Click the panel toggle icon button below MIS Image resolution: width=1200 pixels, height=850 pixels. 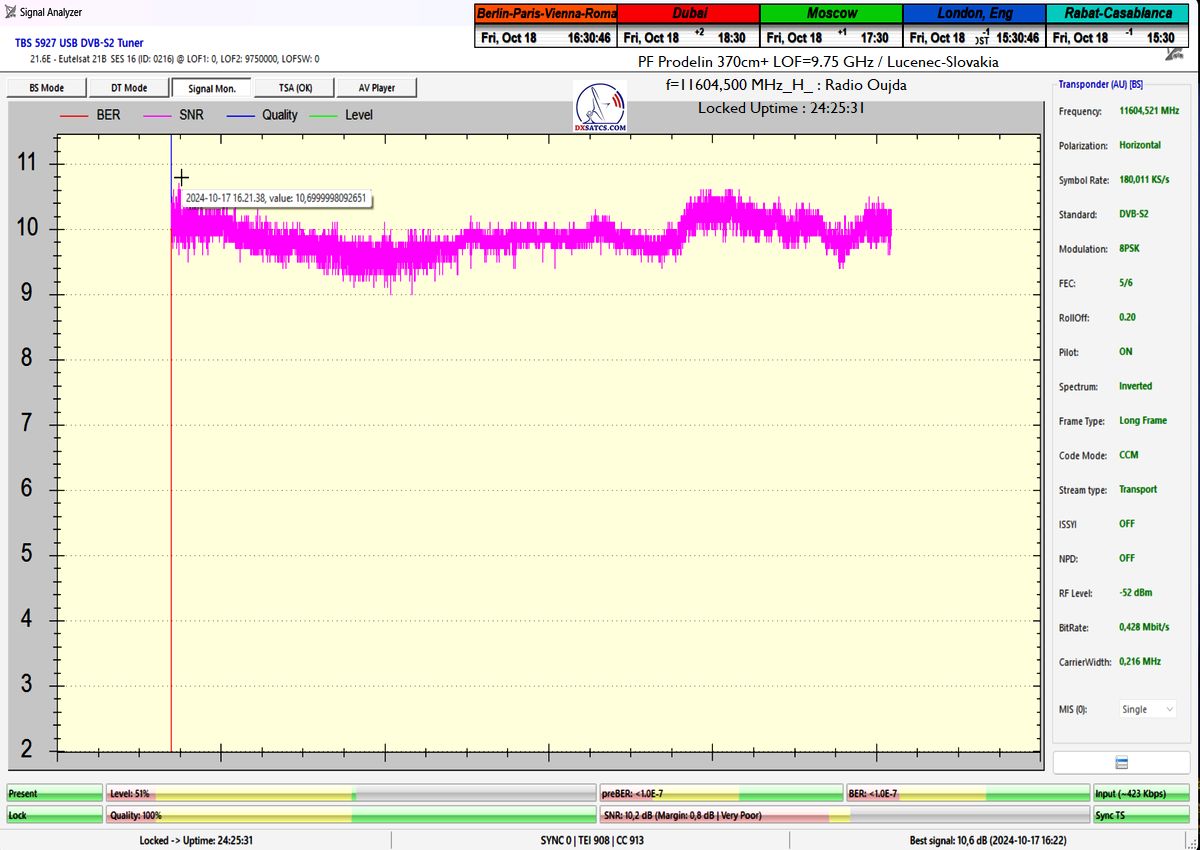(x=1121, y=762)
